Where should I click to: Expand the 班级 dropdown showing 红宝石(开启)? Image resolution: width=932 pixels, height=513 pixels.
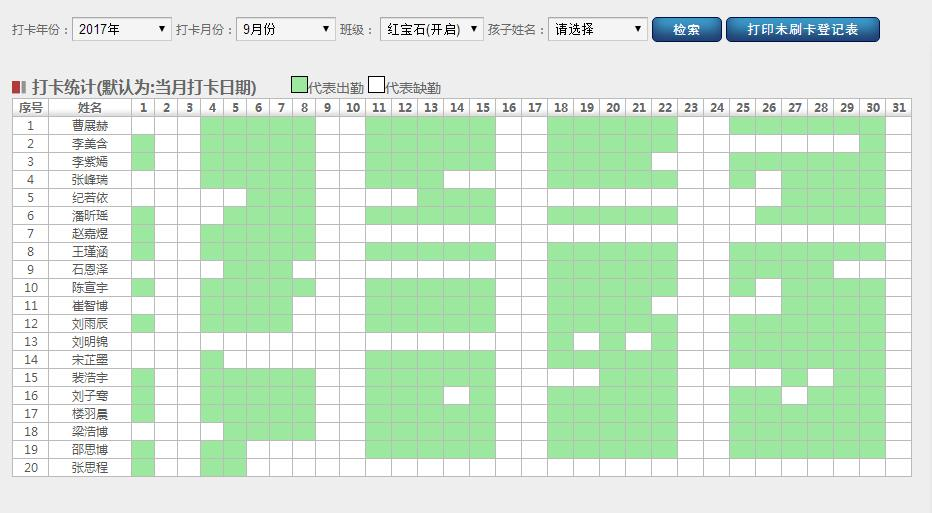(x=432, y=29)
